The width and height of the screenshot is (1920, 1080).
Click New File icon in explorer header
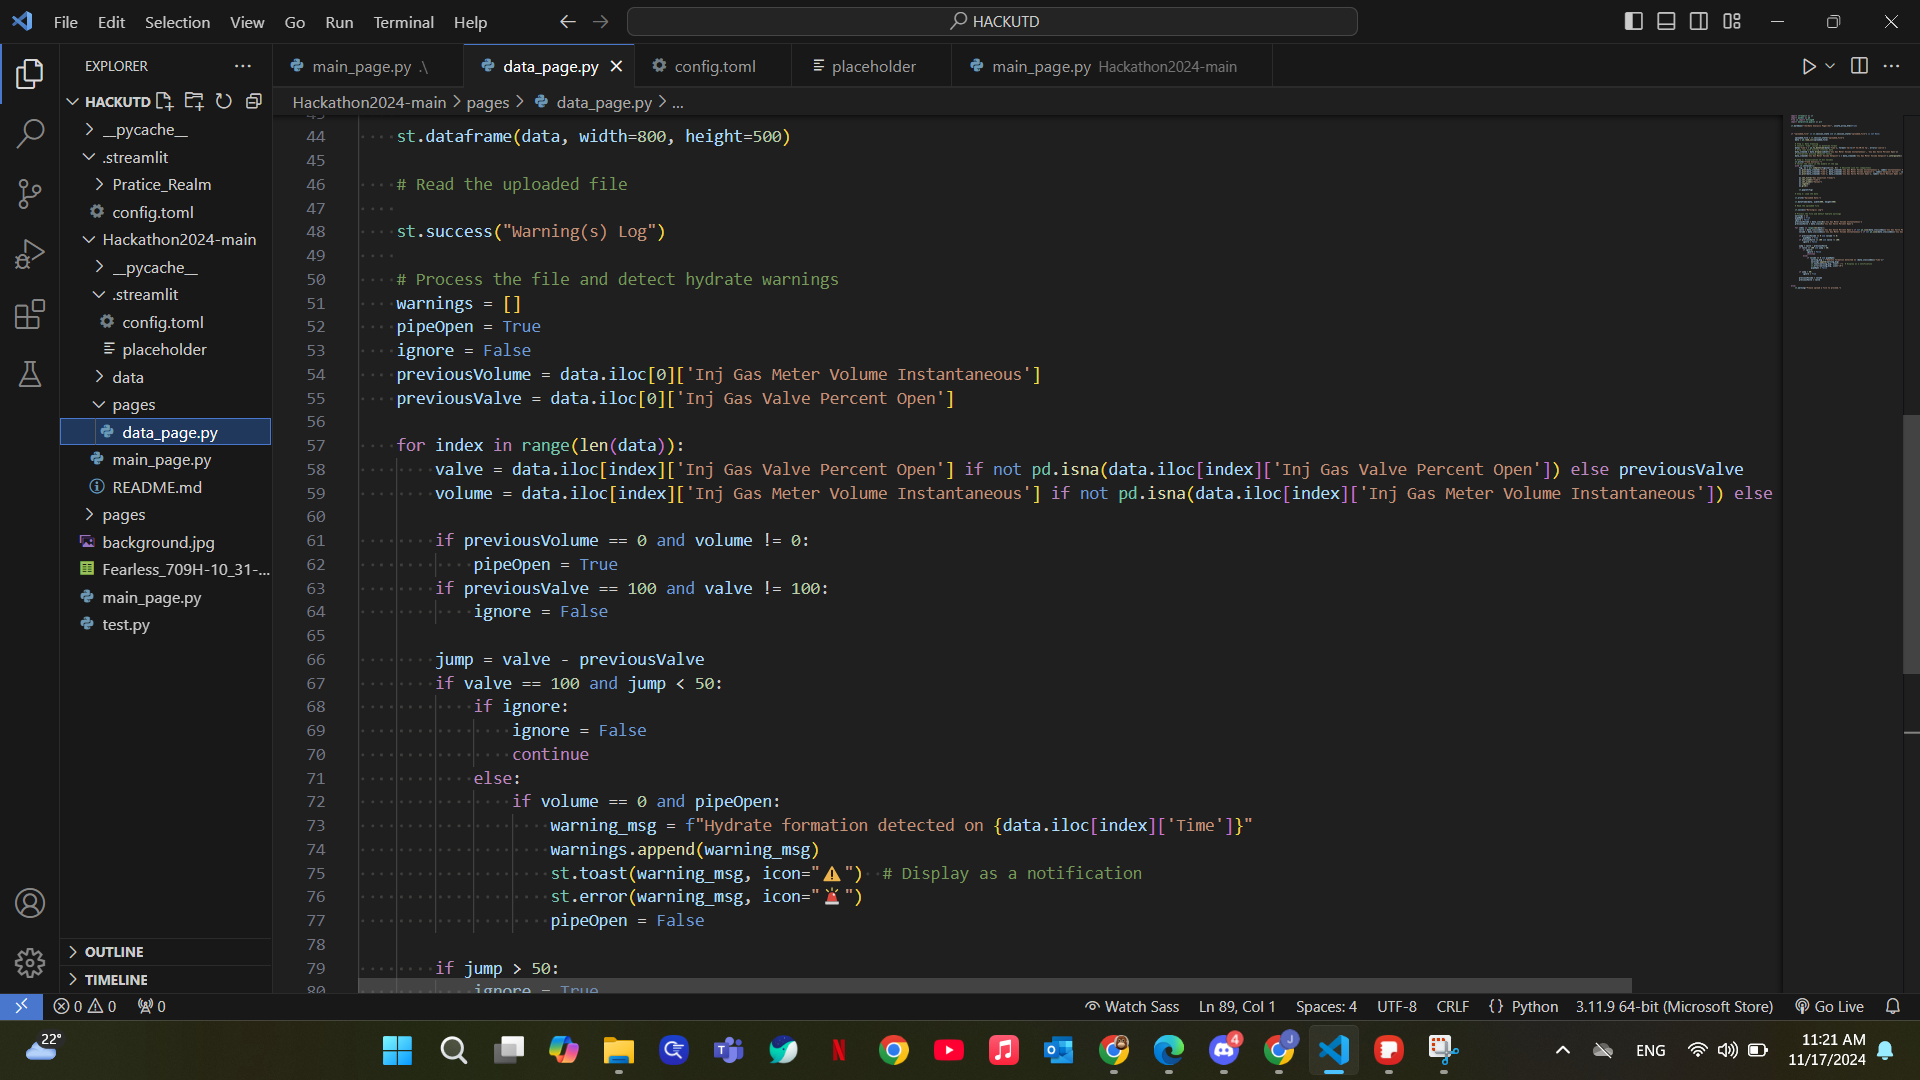165,101
